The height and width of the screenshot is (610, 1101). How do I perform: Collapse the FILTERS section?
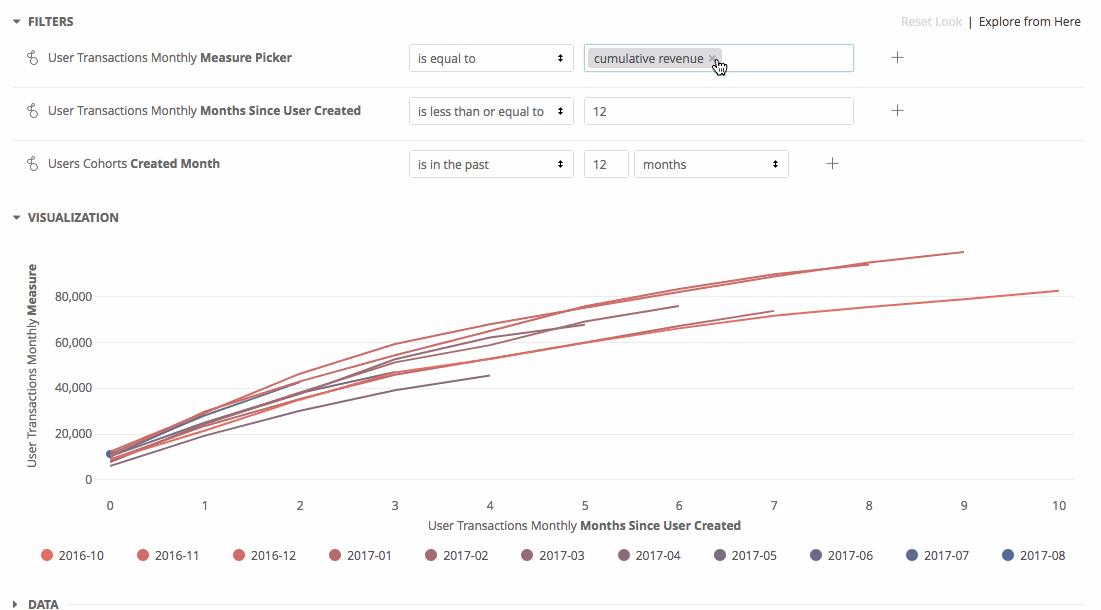coord(43,22)
